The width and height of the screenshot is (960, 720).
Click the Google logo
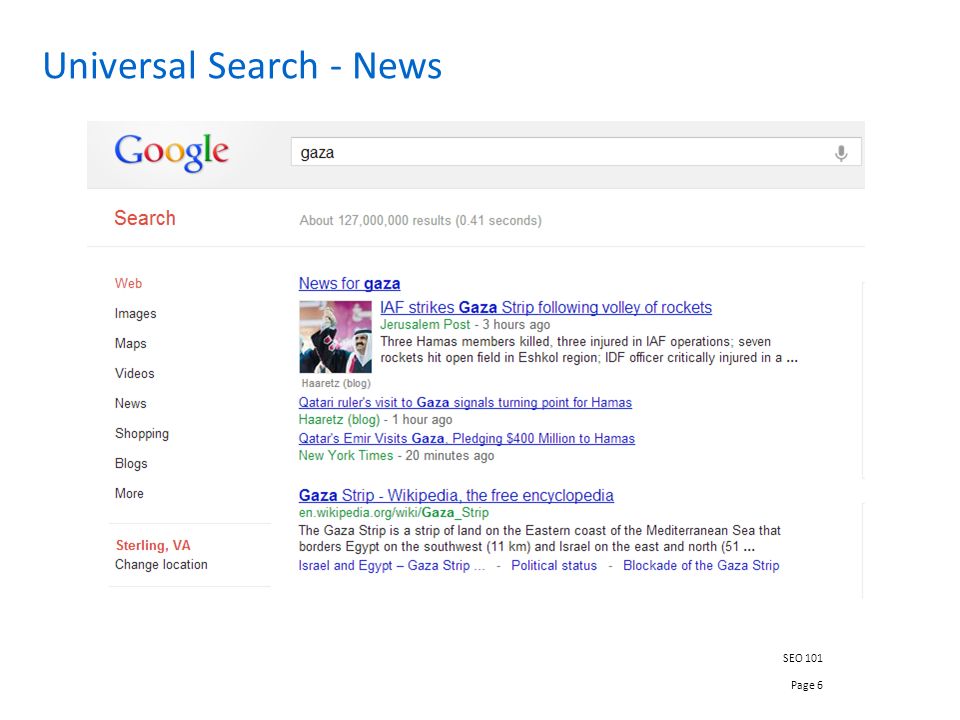tap(171, 152)
